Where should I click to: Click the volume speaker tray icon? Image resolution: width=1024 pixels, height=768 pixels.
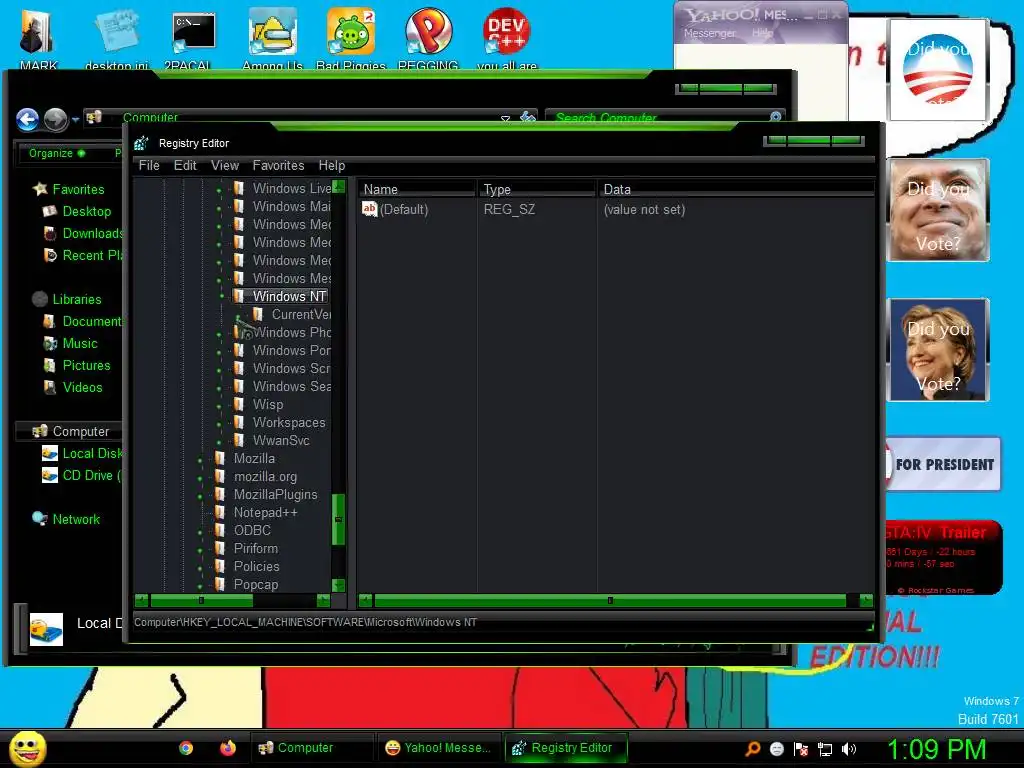(848, 749)
